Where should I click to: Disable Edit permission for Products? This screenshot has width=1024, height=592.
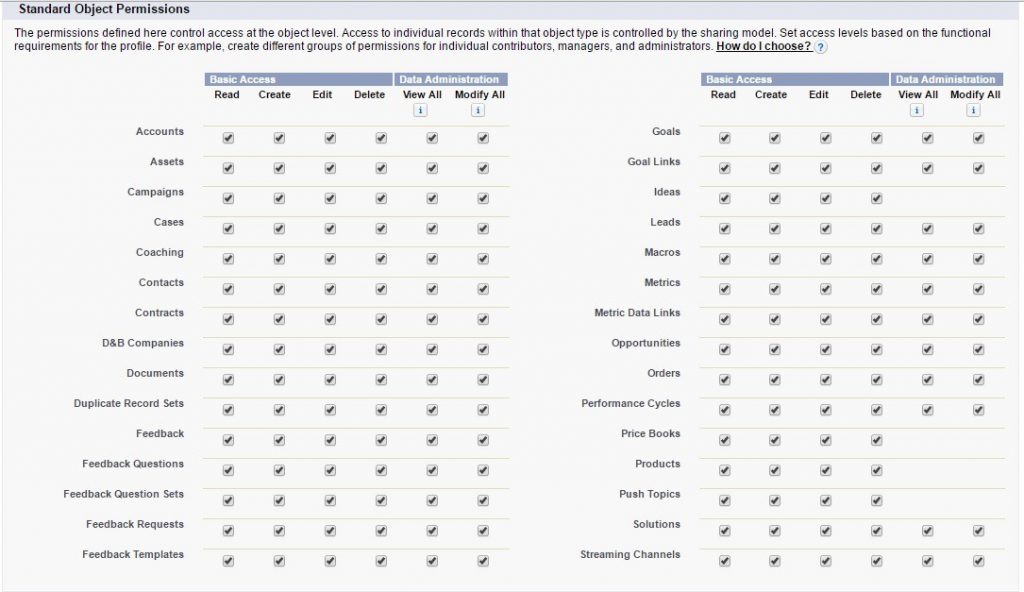(826, 470)
